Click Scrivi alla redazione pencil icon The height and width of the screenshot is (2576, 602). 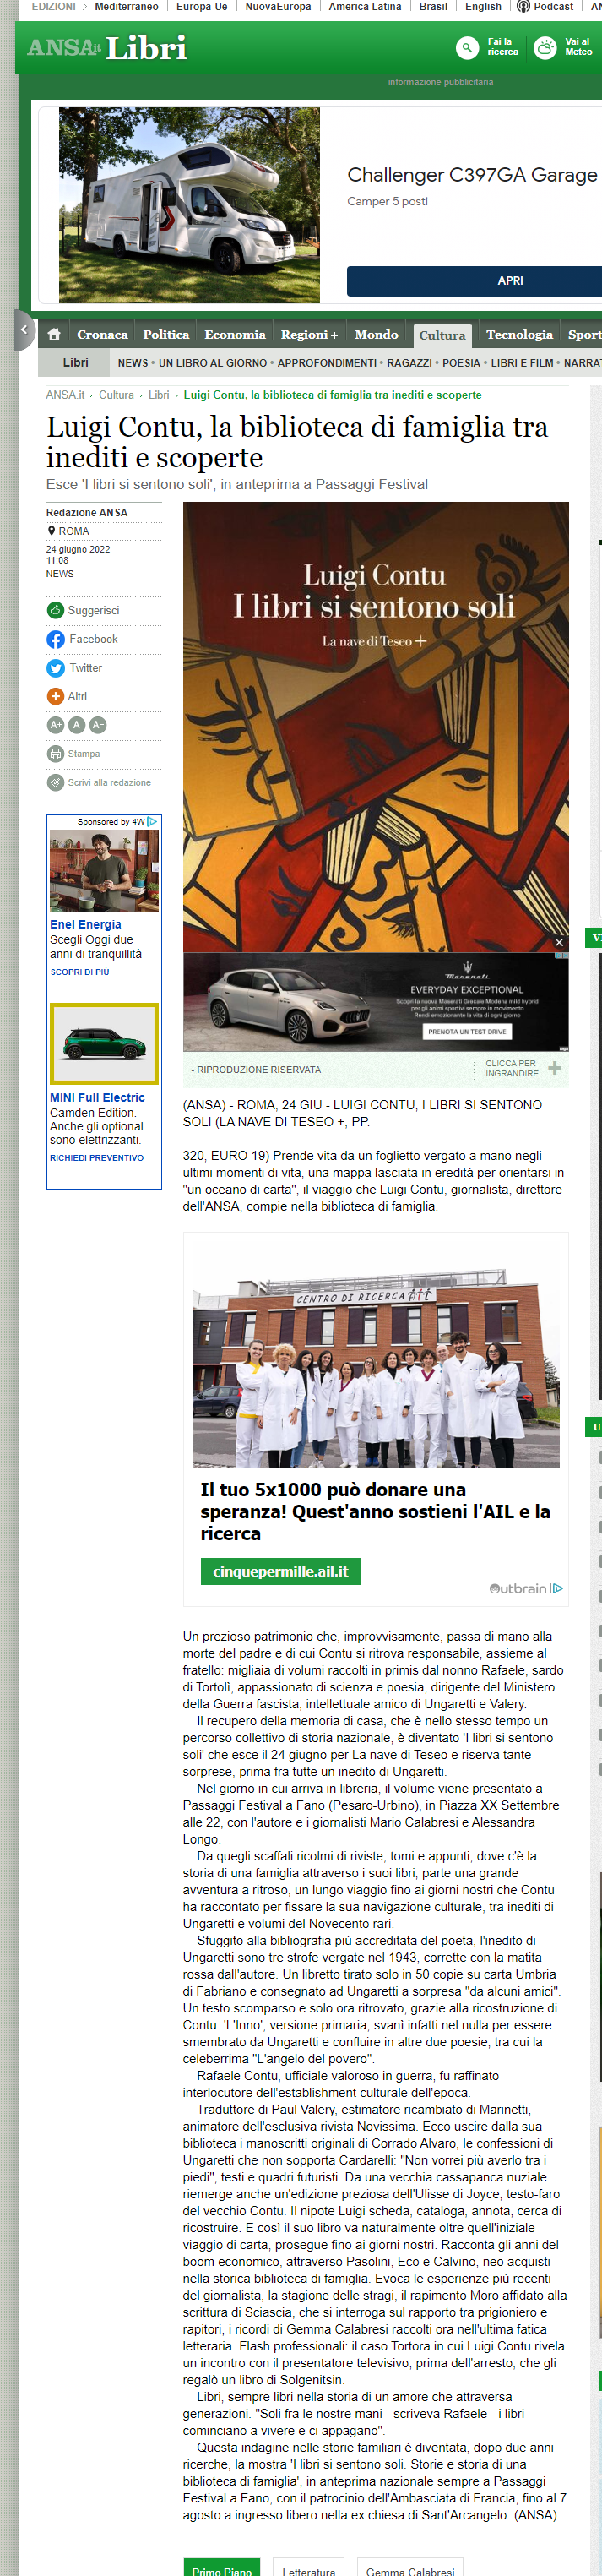click(x=55, y=782)
